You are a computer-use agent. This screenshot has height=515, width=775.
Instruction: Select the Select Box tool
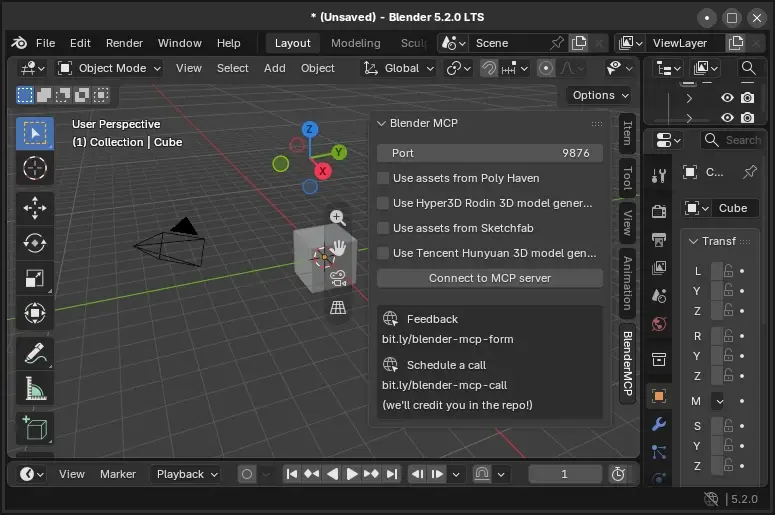pos(35,133)
